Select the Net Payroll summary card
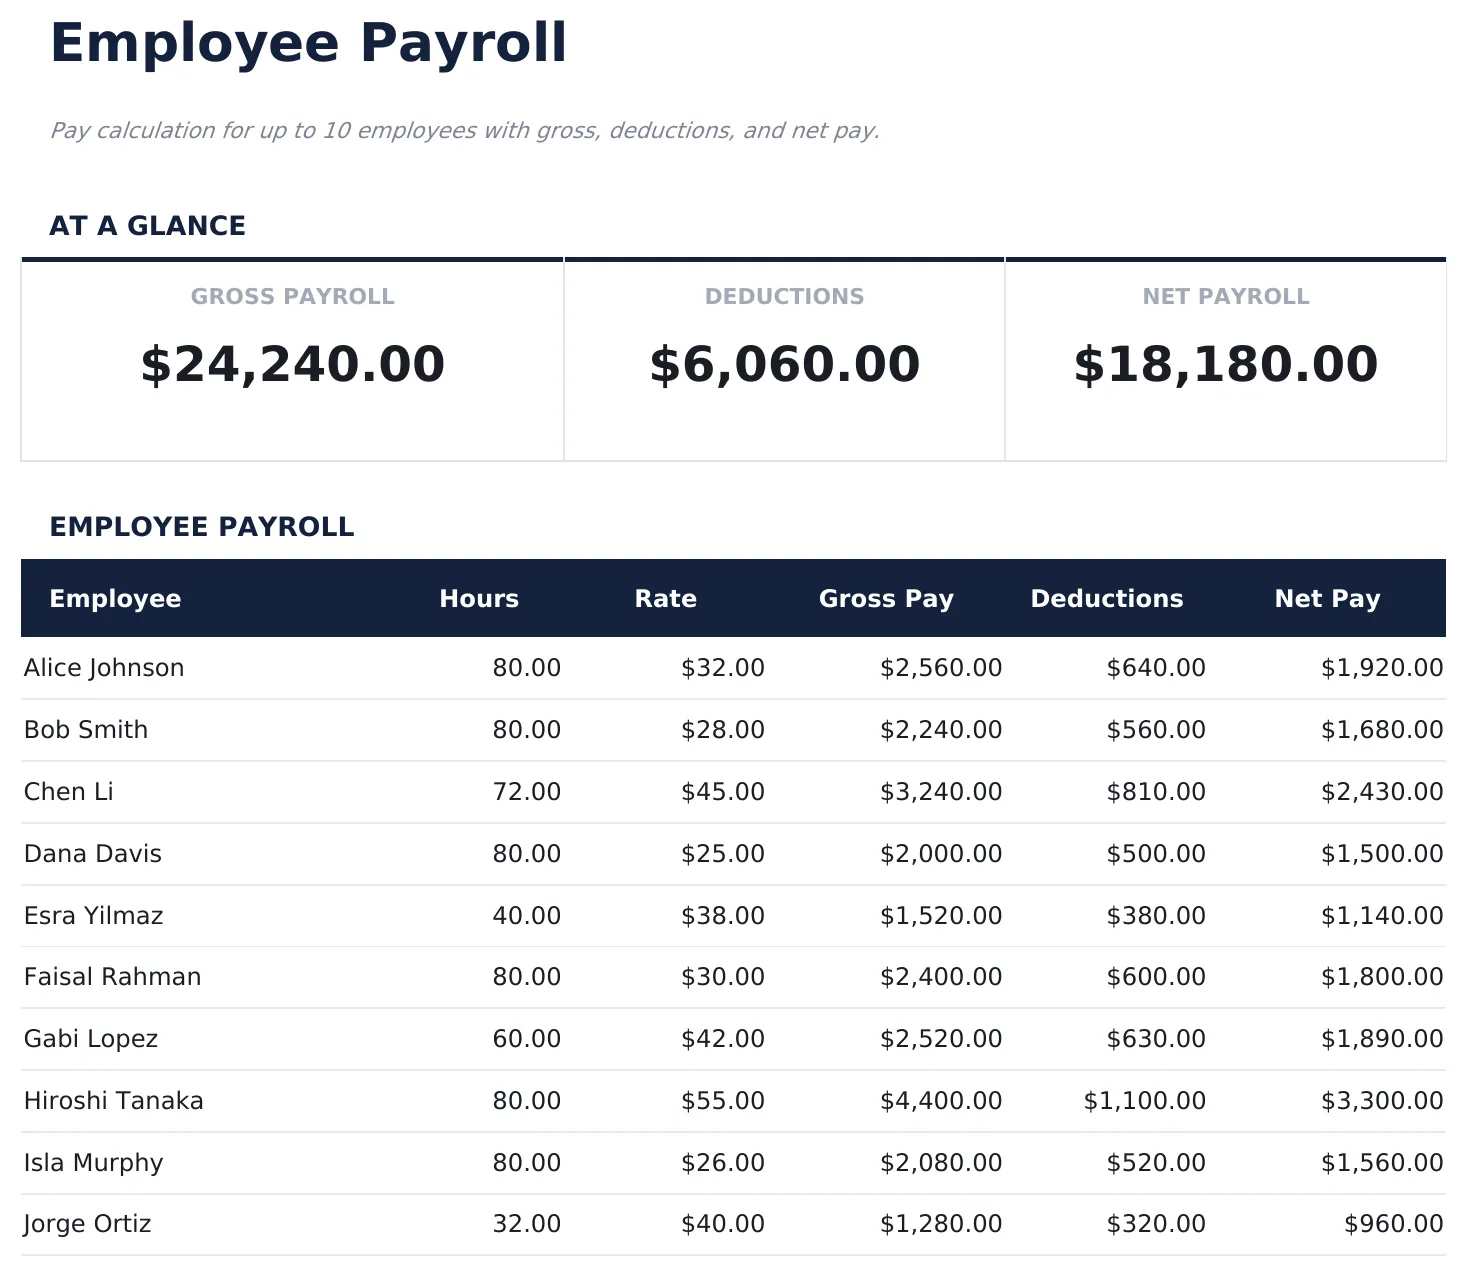 coord(1225,360)
